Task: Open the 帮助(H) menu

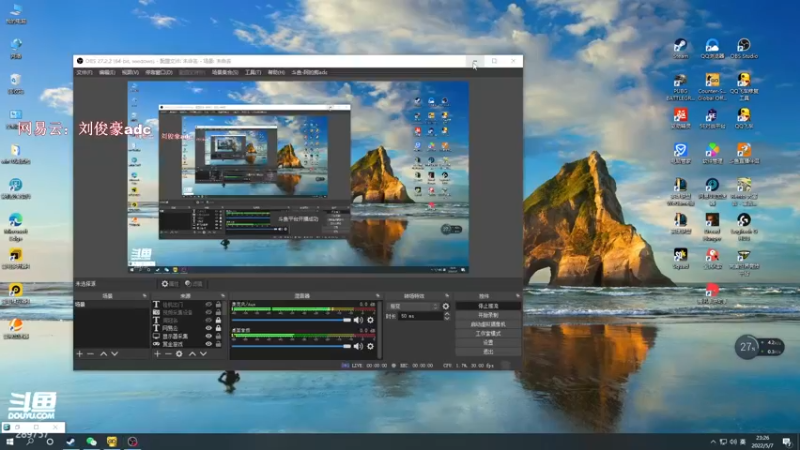Action: pyautogui.click(x=276, y=72)
